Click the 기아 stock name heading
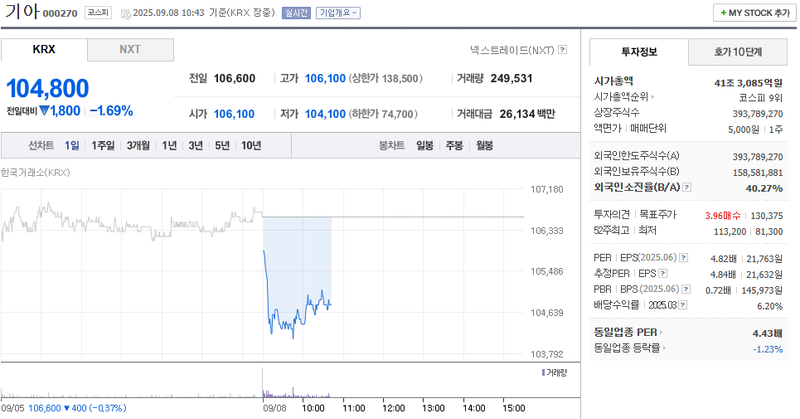The height and width of the screenshot is (419, 800). point(22,11)
